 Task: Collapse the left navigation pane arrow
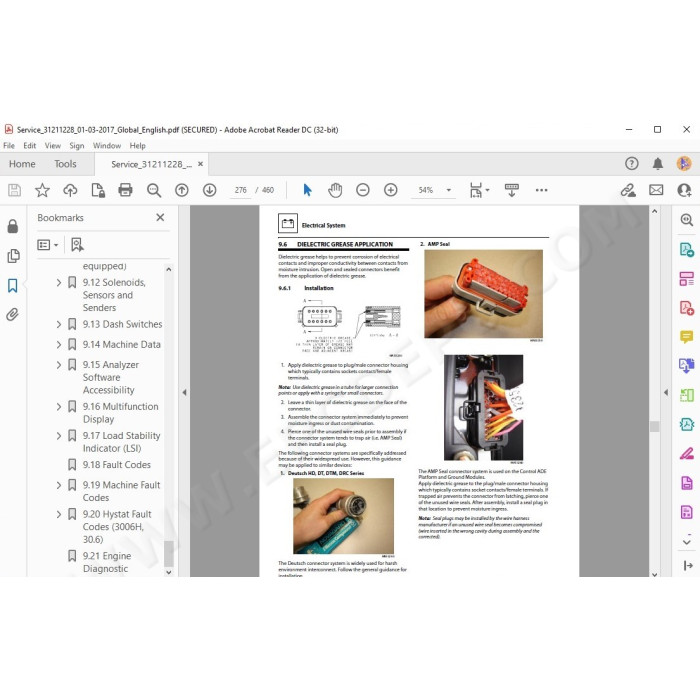point(184,392)
